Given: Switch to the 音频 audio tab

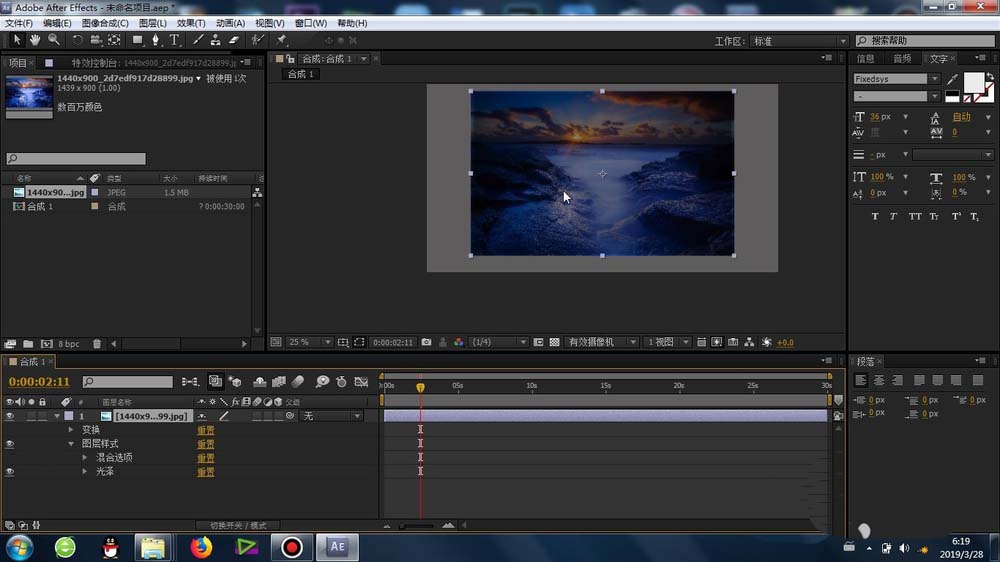Looking at the screenshot, I should tap(901, 59).
